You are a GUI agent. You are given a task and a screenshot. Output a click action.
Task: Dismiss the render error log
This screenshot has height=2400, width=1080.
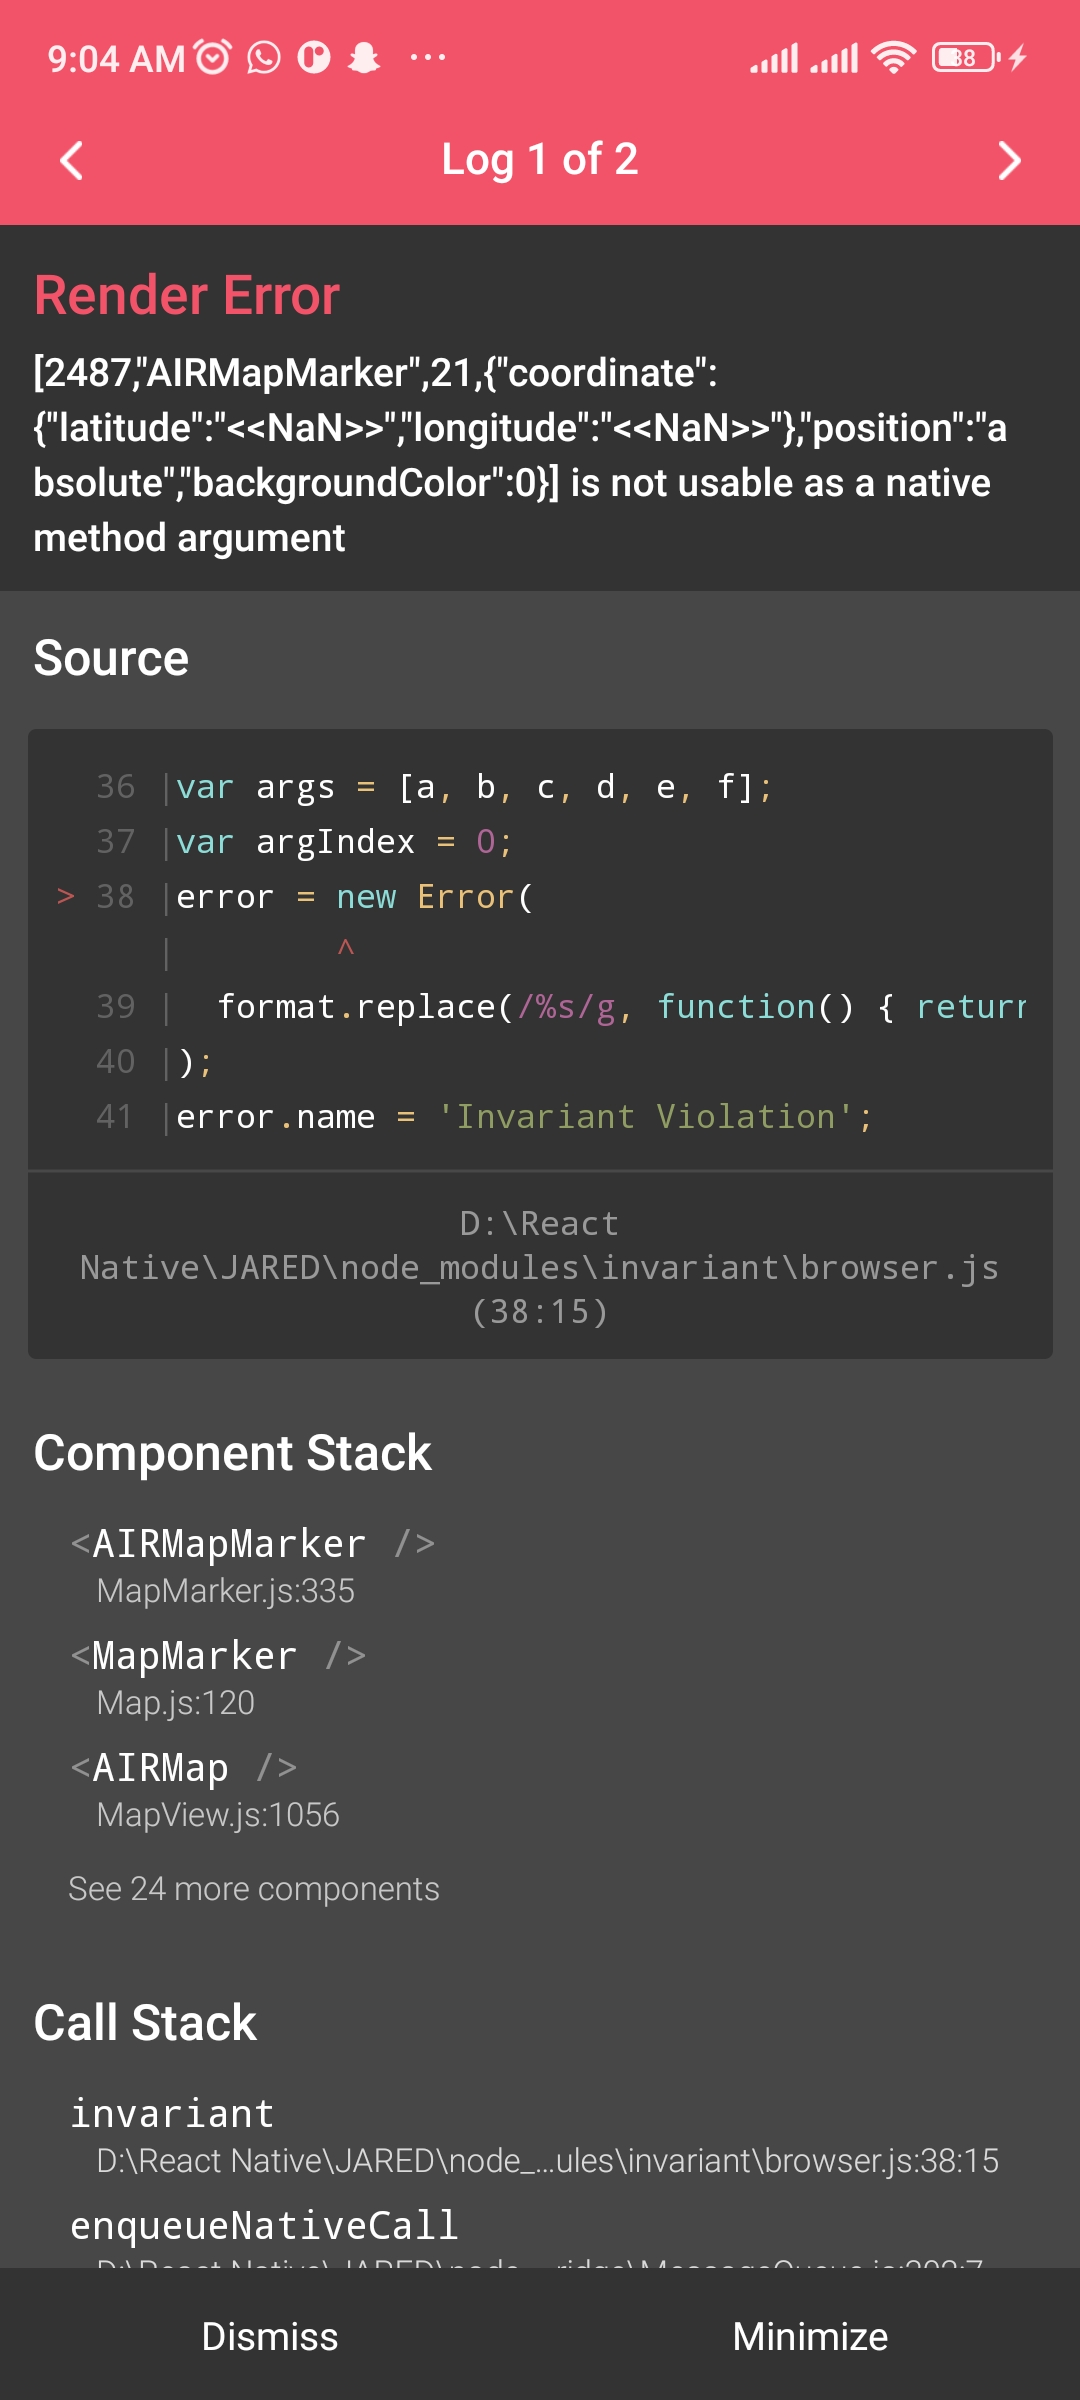click(270, 2336)
